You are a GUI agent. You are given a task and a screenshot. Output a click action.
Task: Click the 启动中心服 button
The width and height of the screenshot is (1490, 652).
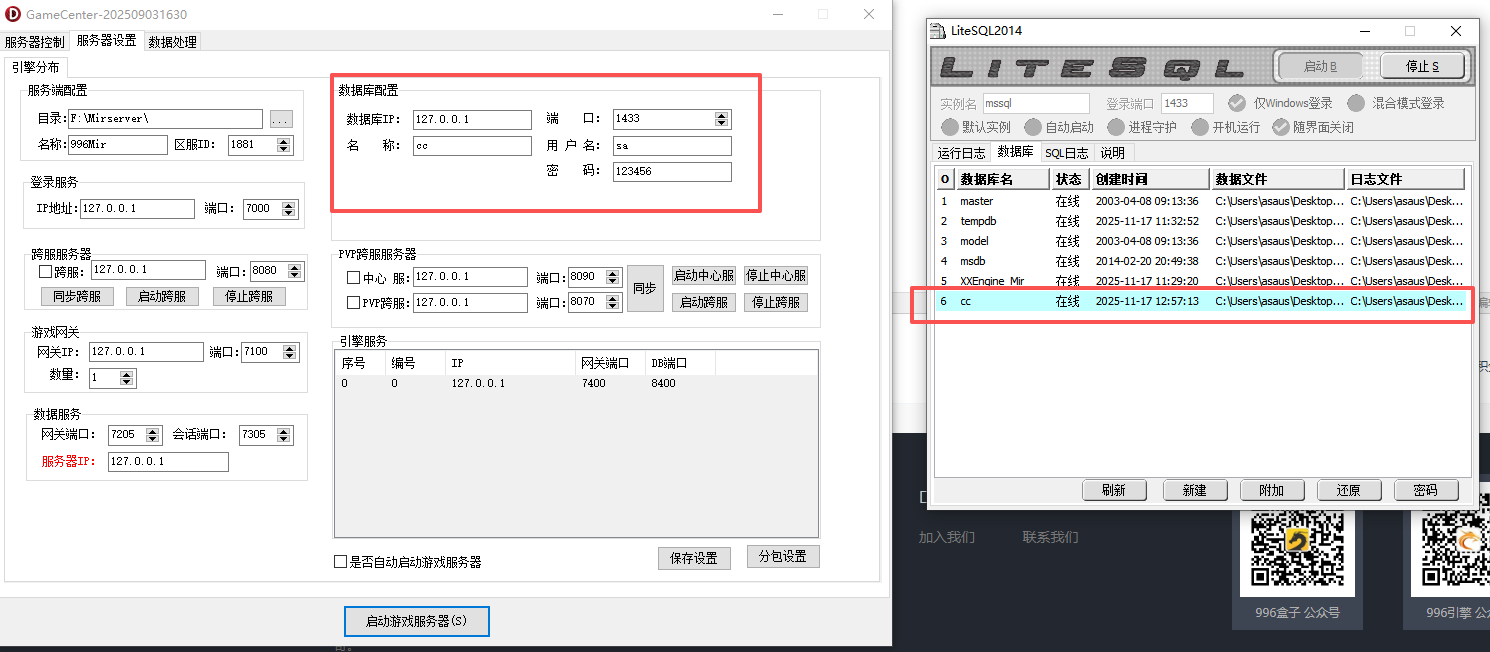[703, 275]
